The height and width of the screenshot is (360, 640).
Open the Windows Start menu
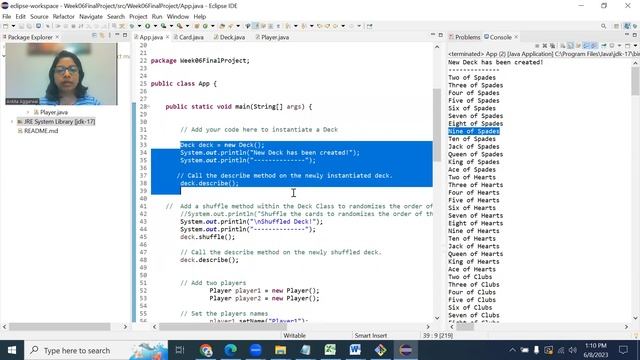[x=12, y=350]
